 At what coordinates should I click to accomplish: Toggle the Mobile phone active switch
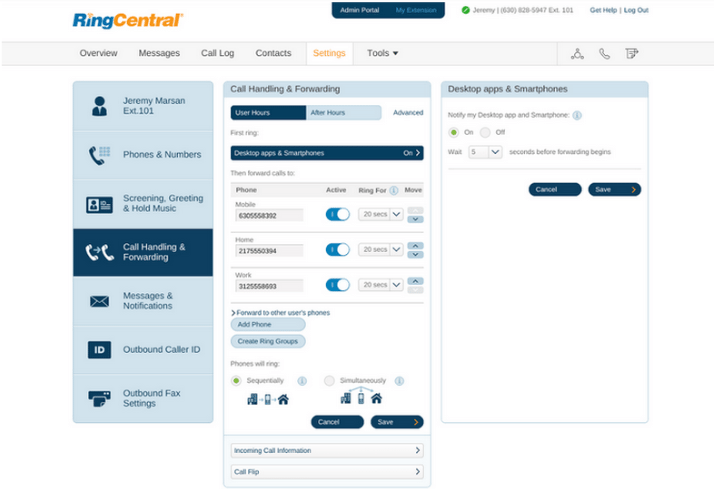tap(337, 214)
